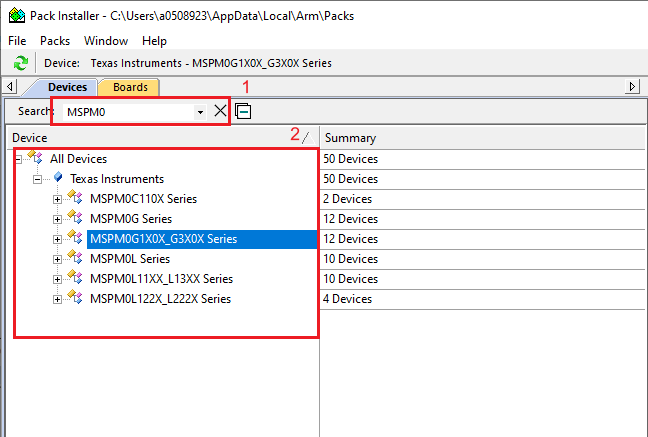Open the File menu

click(17, 41)
